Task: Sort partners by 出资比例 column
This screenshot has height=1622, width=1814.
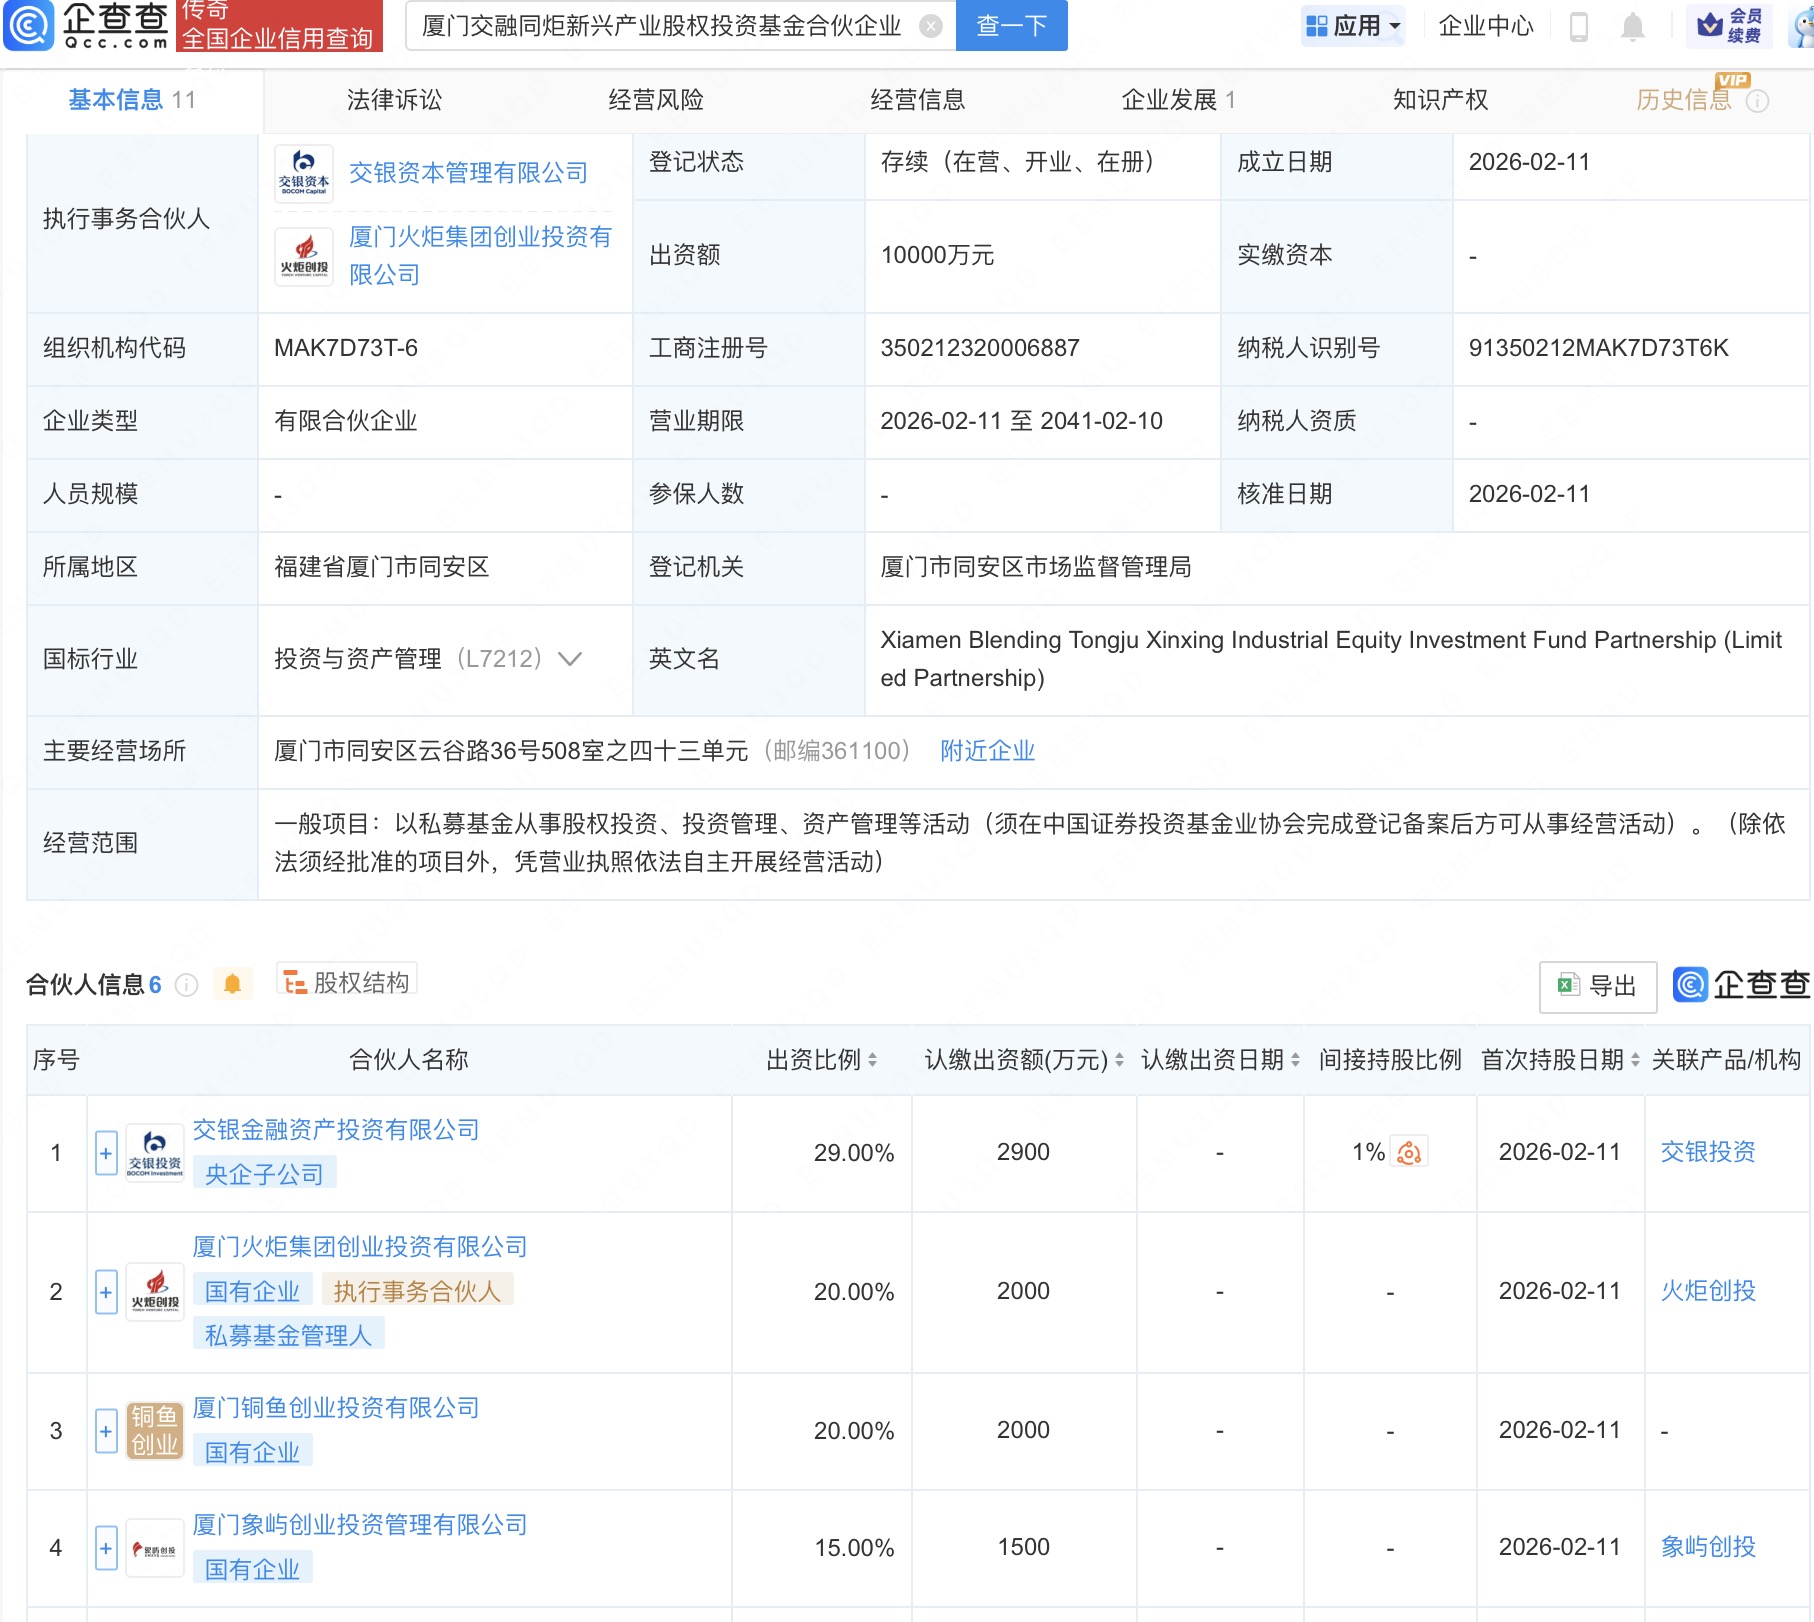Action: tap(872, 1060)
